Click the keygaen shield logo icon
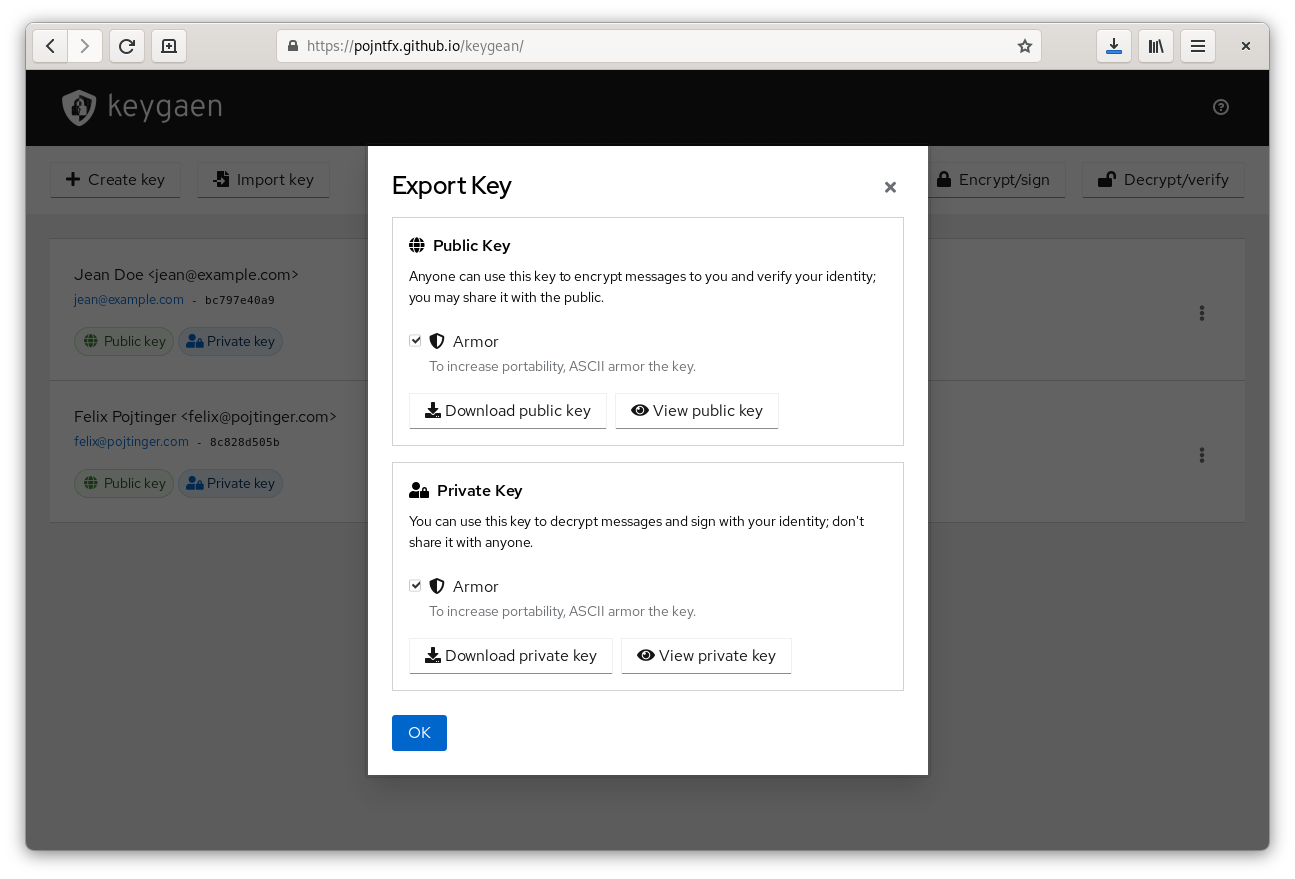 [79, 107]
